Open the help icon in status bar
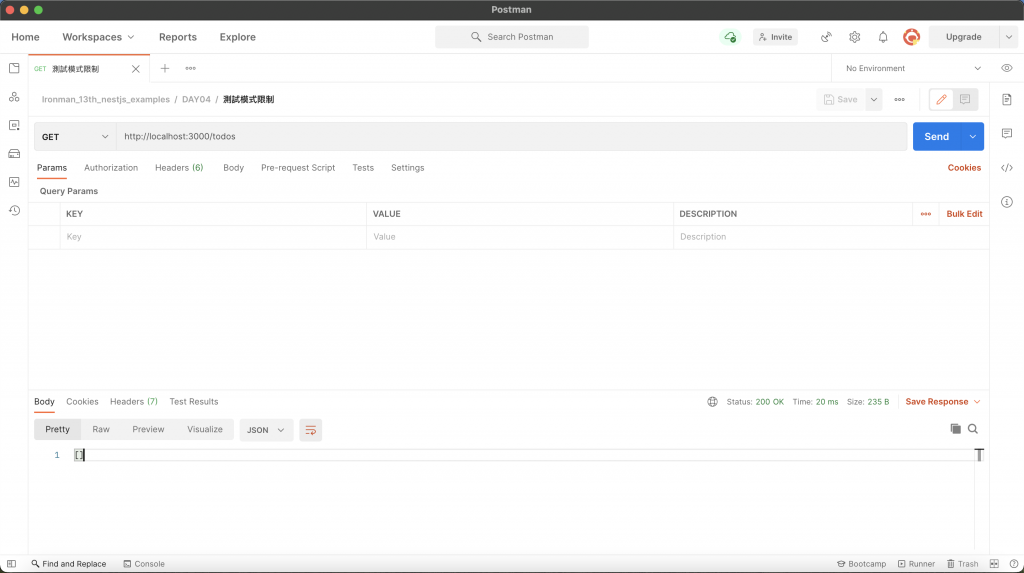Screen dimensions: 1024x573 click(1013, 564)
